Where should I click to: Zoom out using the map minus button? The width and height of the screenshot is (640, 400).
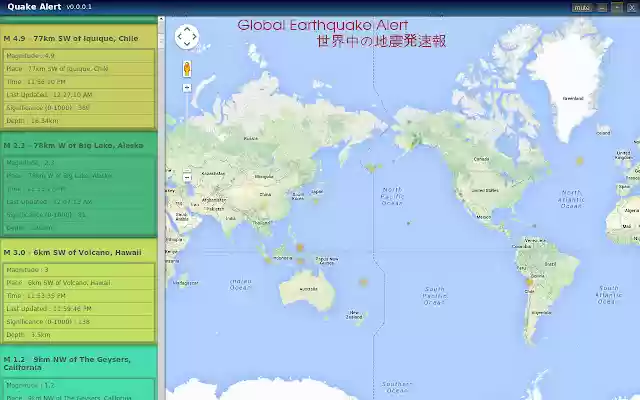[187, 178]
